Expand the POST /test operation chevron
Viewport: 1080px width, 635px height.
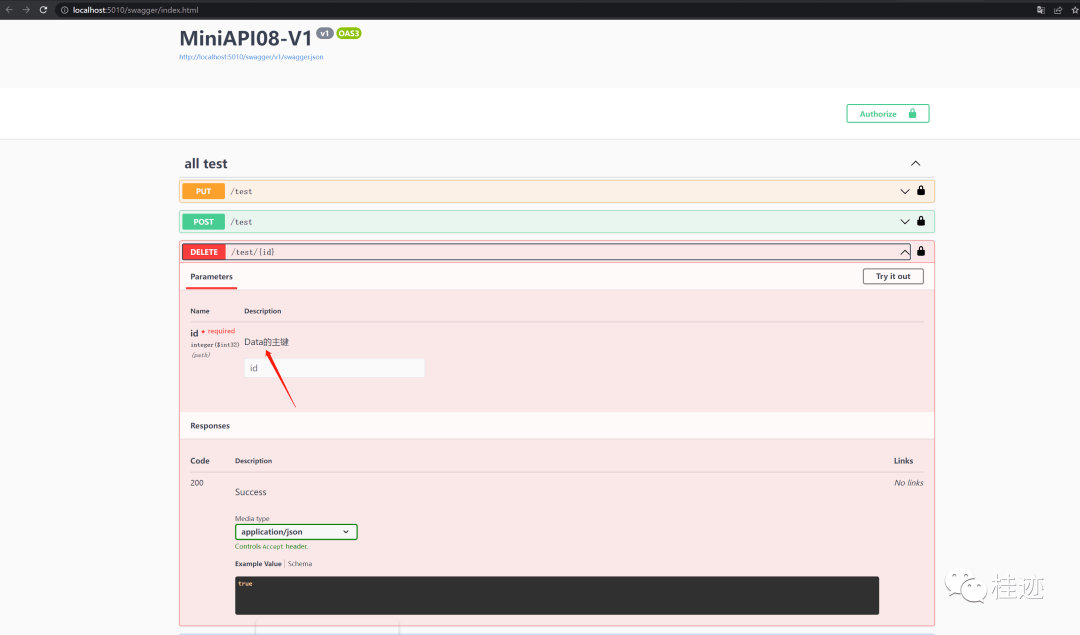[905, 221]
